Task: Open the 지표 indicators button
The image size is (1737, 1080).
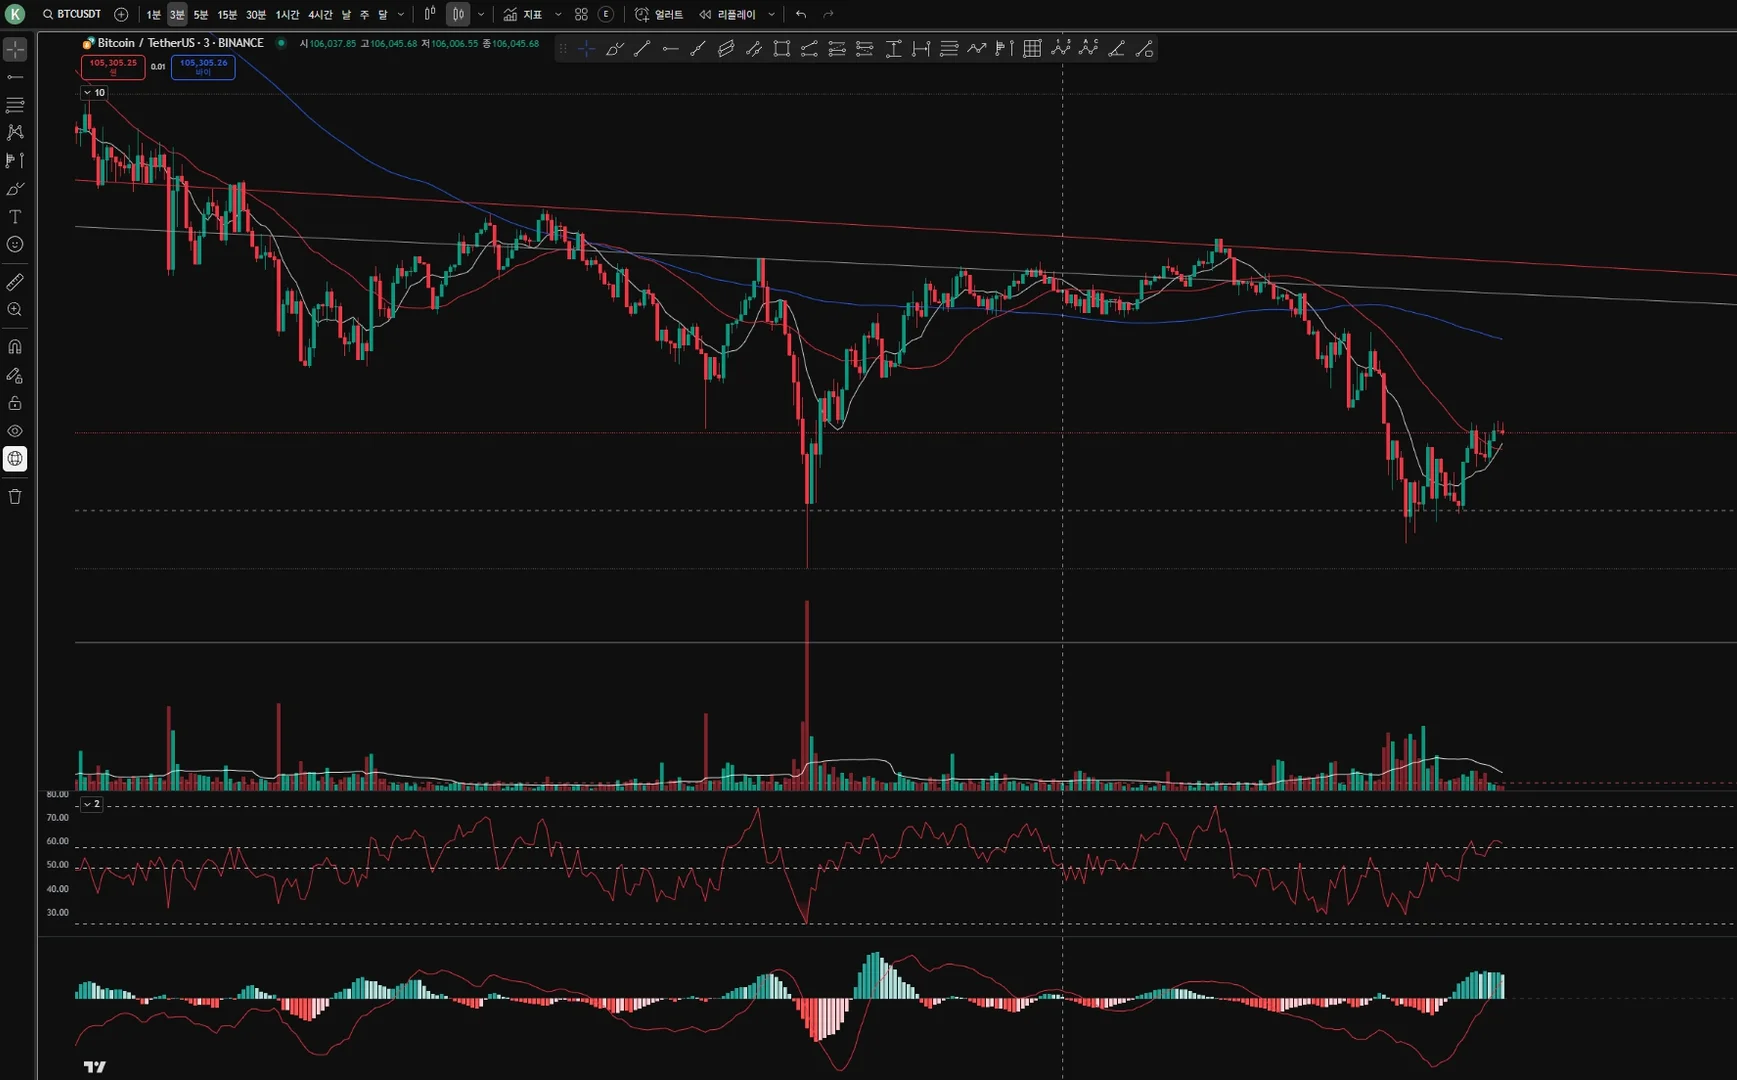Action: [523, 14]
